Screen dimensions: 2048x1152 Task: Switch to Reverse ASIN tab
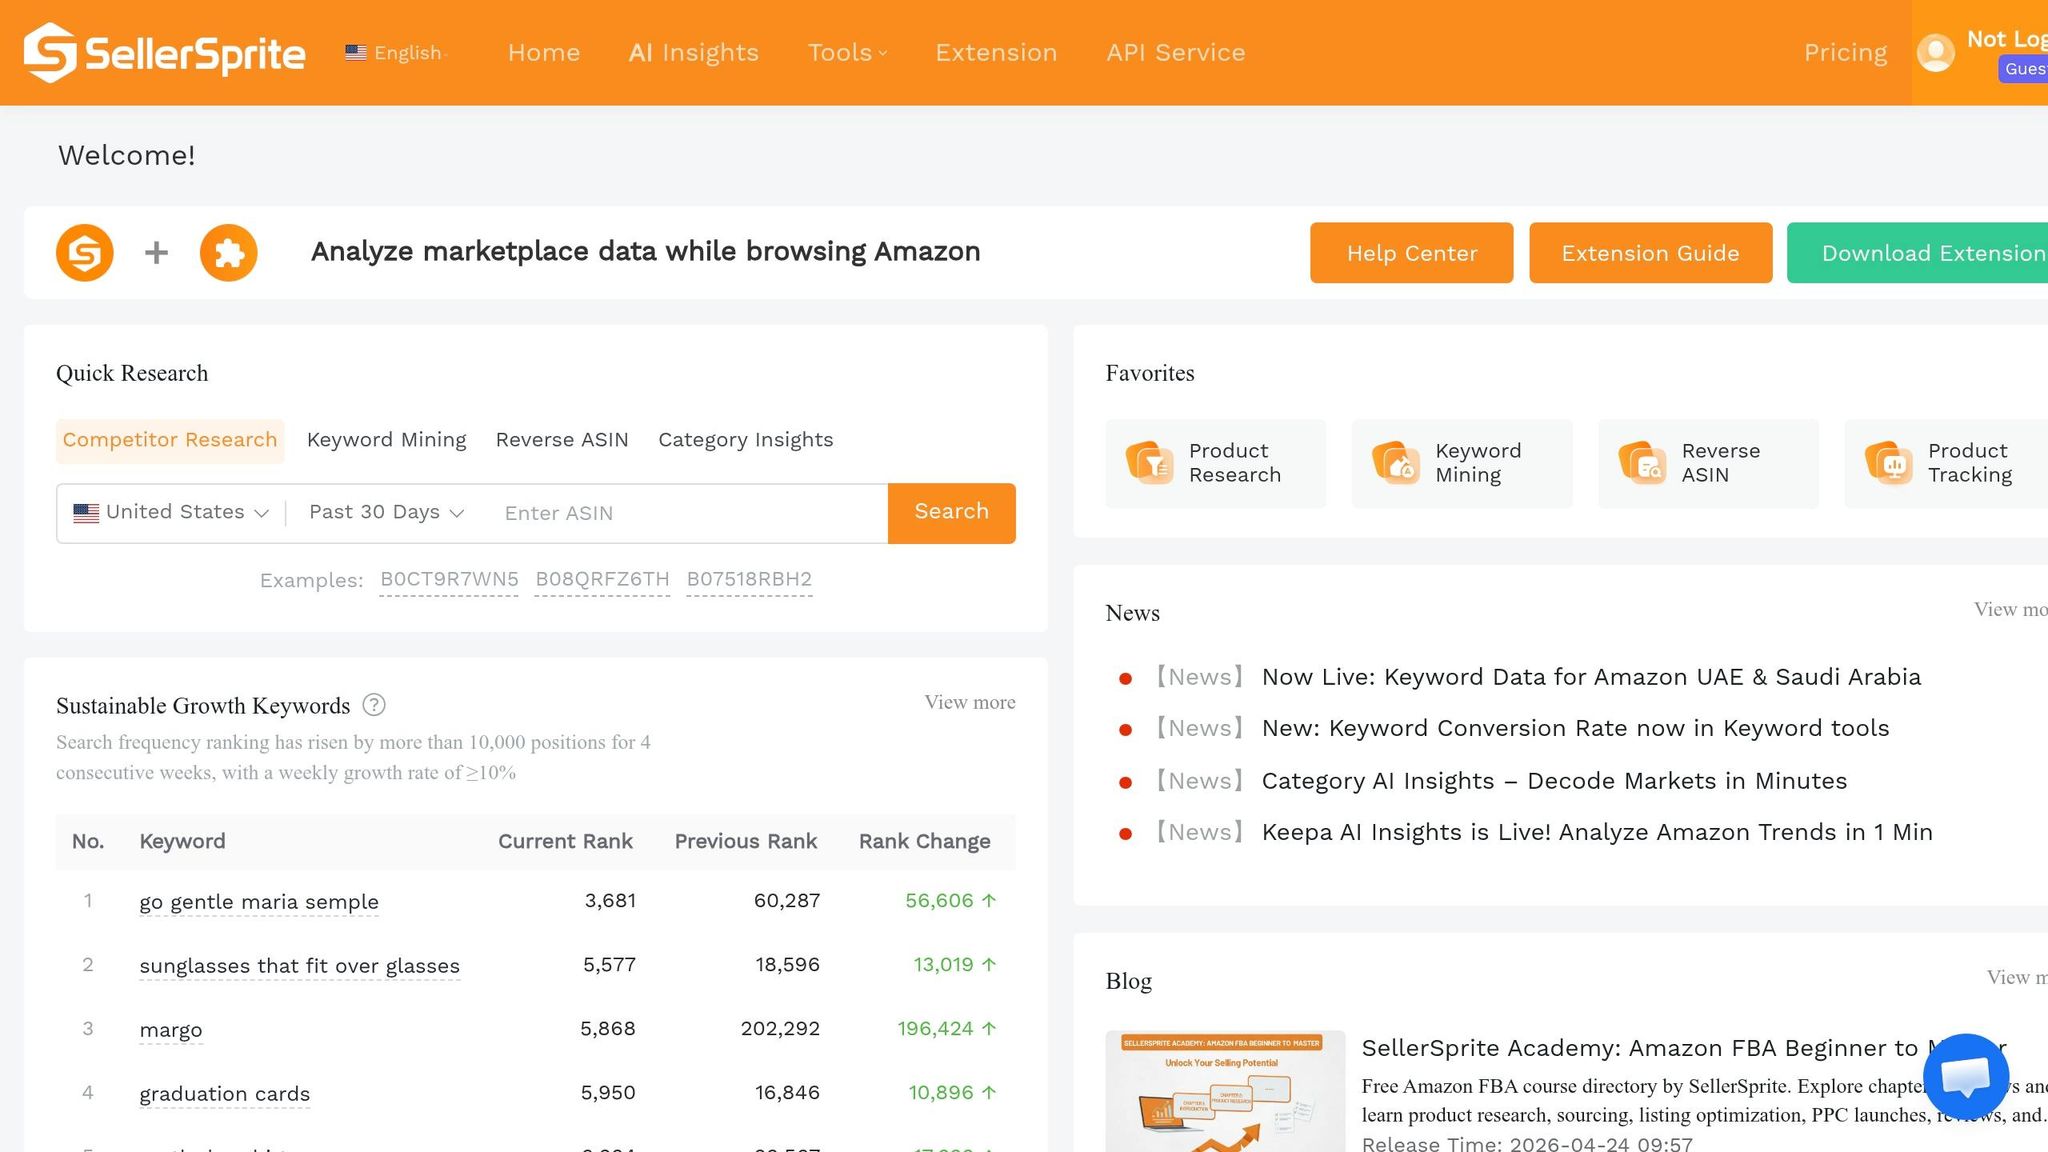tap(562, 440)
